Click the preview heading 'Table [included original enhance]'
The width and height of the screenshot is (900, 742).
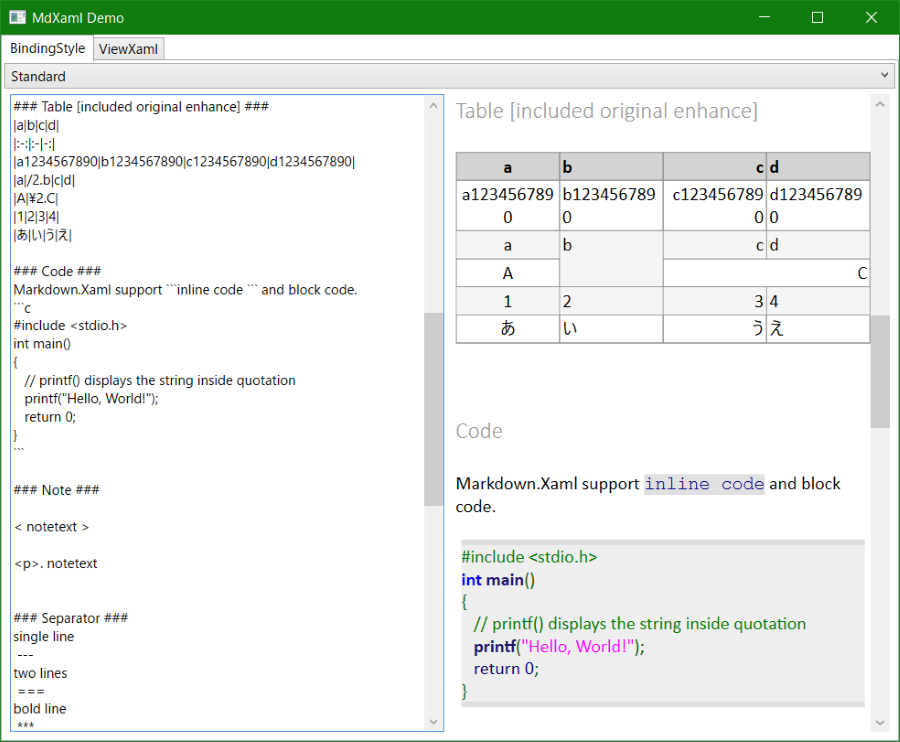[x=607, y=111]
